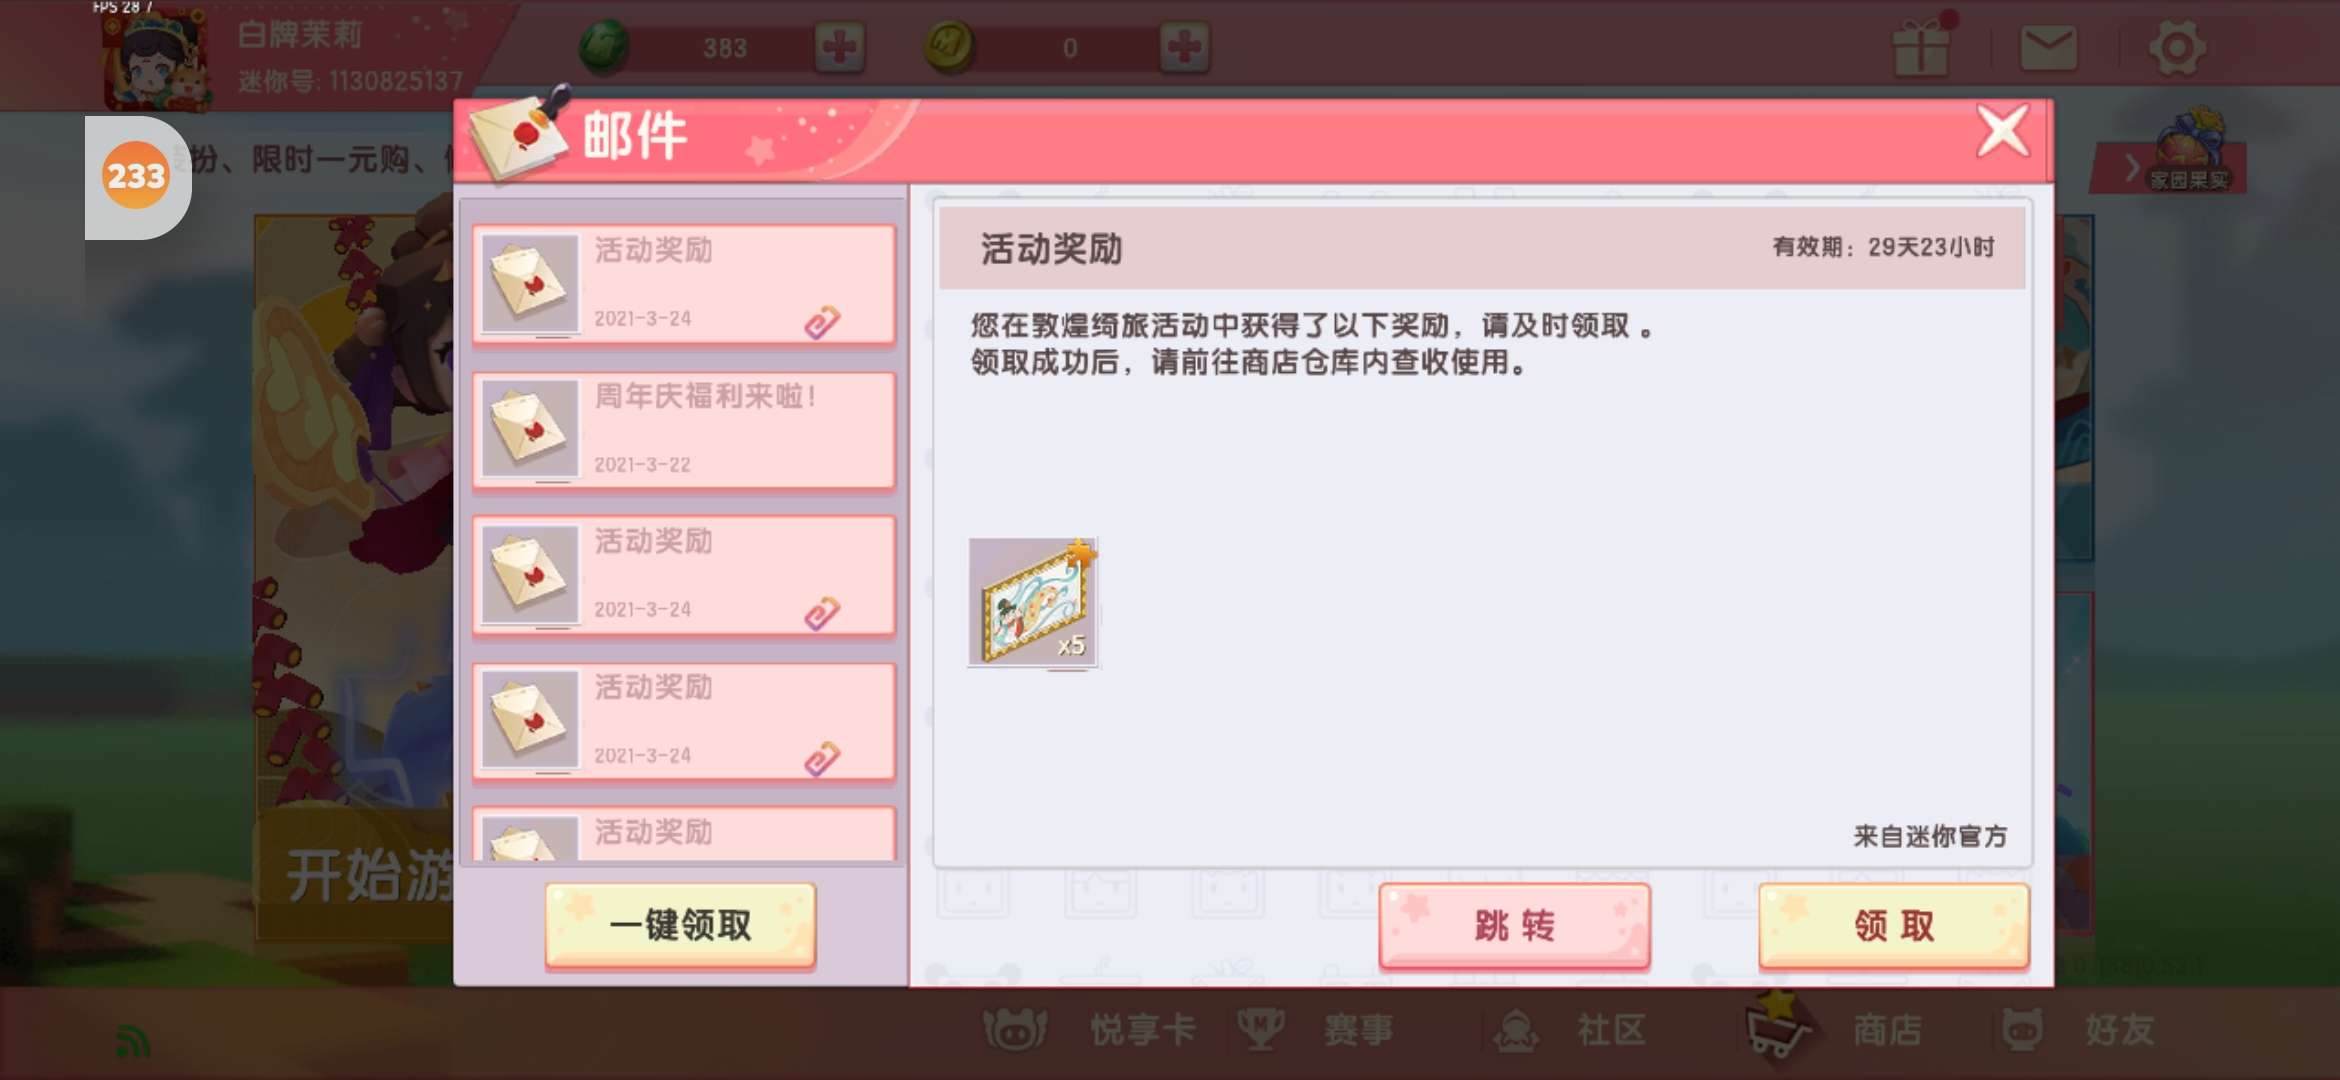The height and width of the screenshot is (1080, 2340).
Task: Open the 好友 friends tab
Action: (x=2078, y=1030)
